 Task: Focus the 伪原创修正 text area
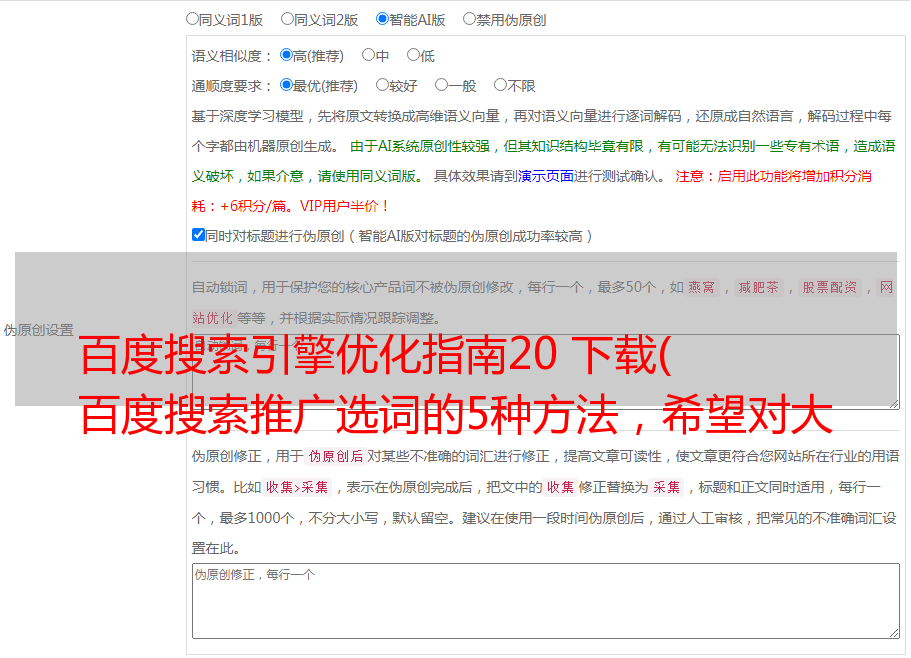546,601
